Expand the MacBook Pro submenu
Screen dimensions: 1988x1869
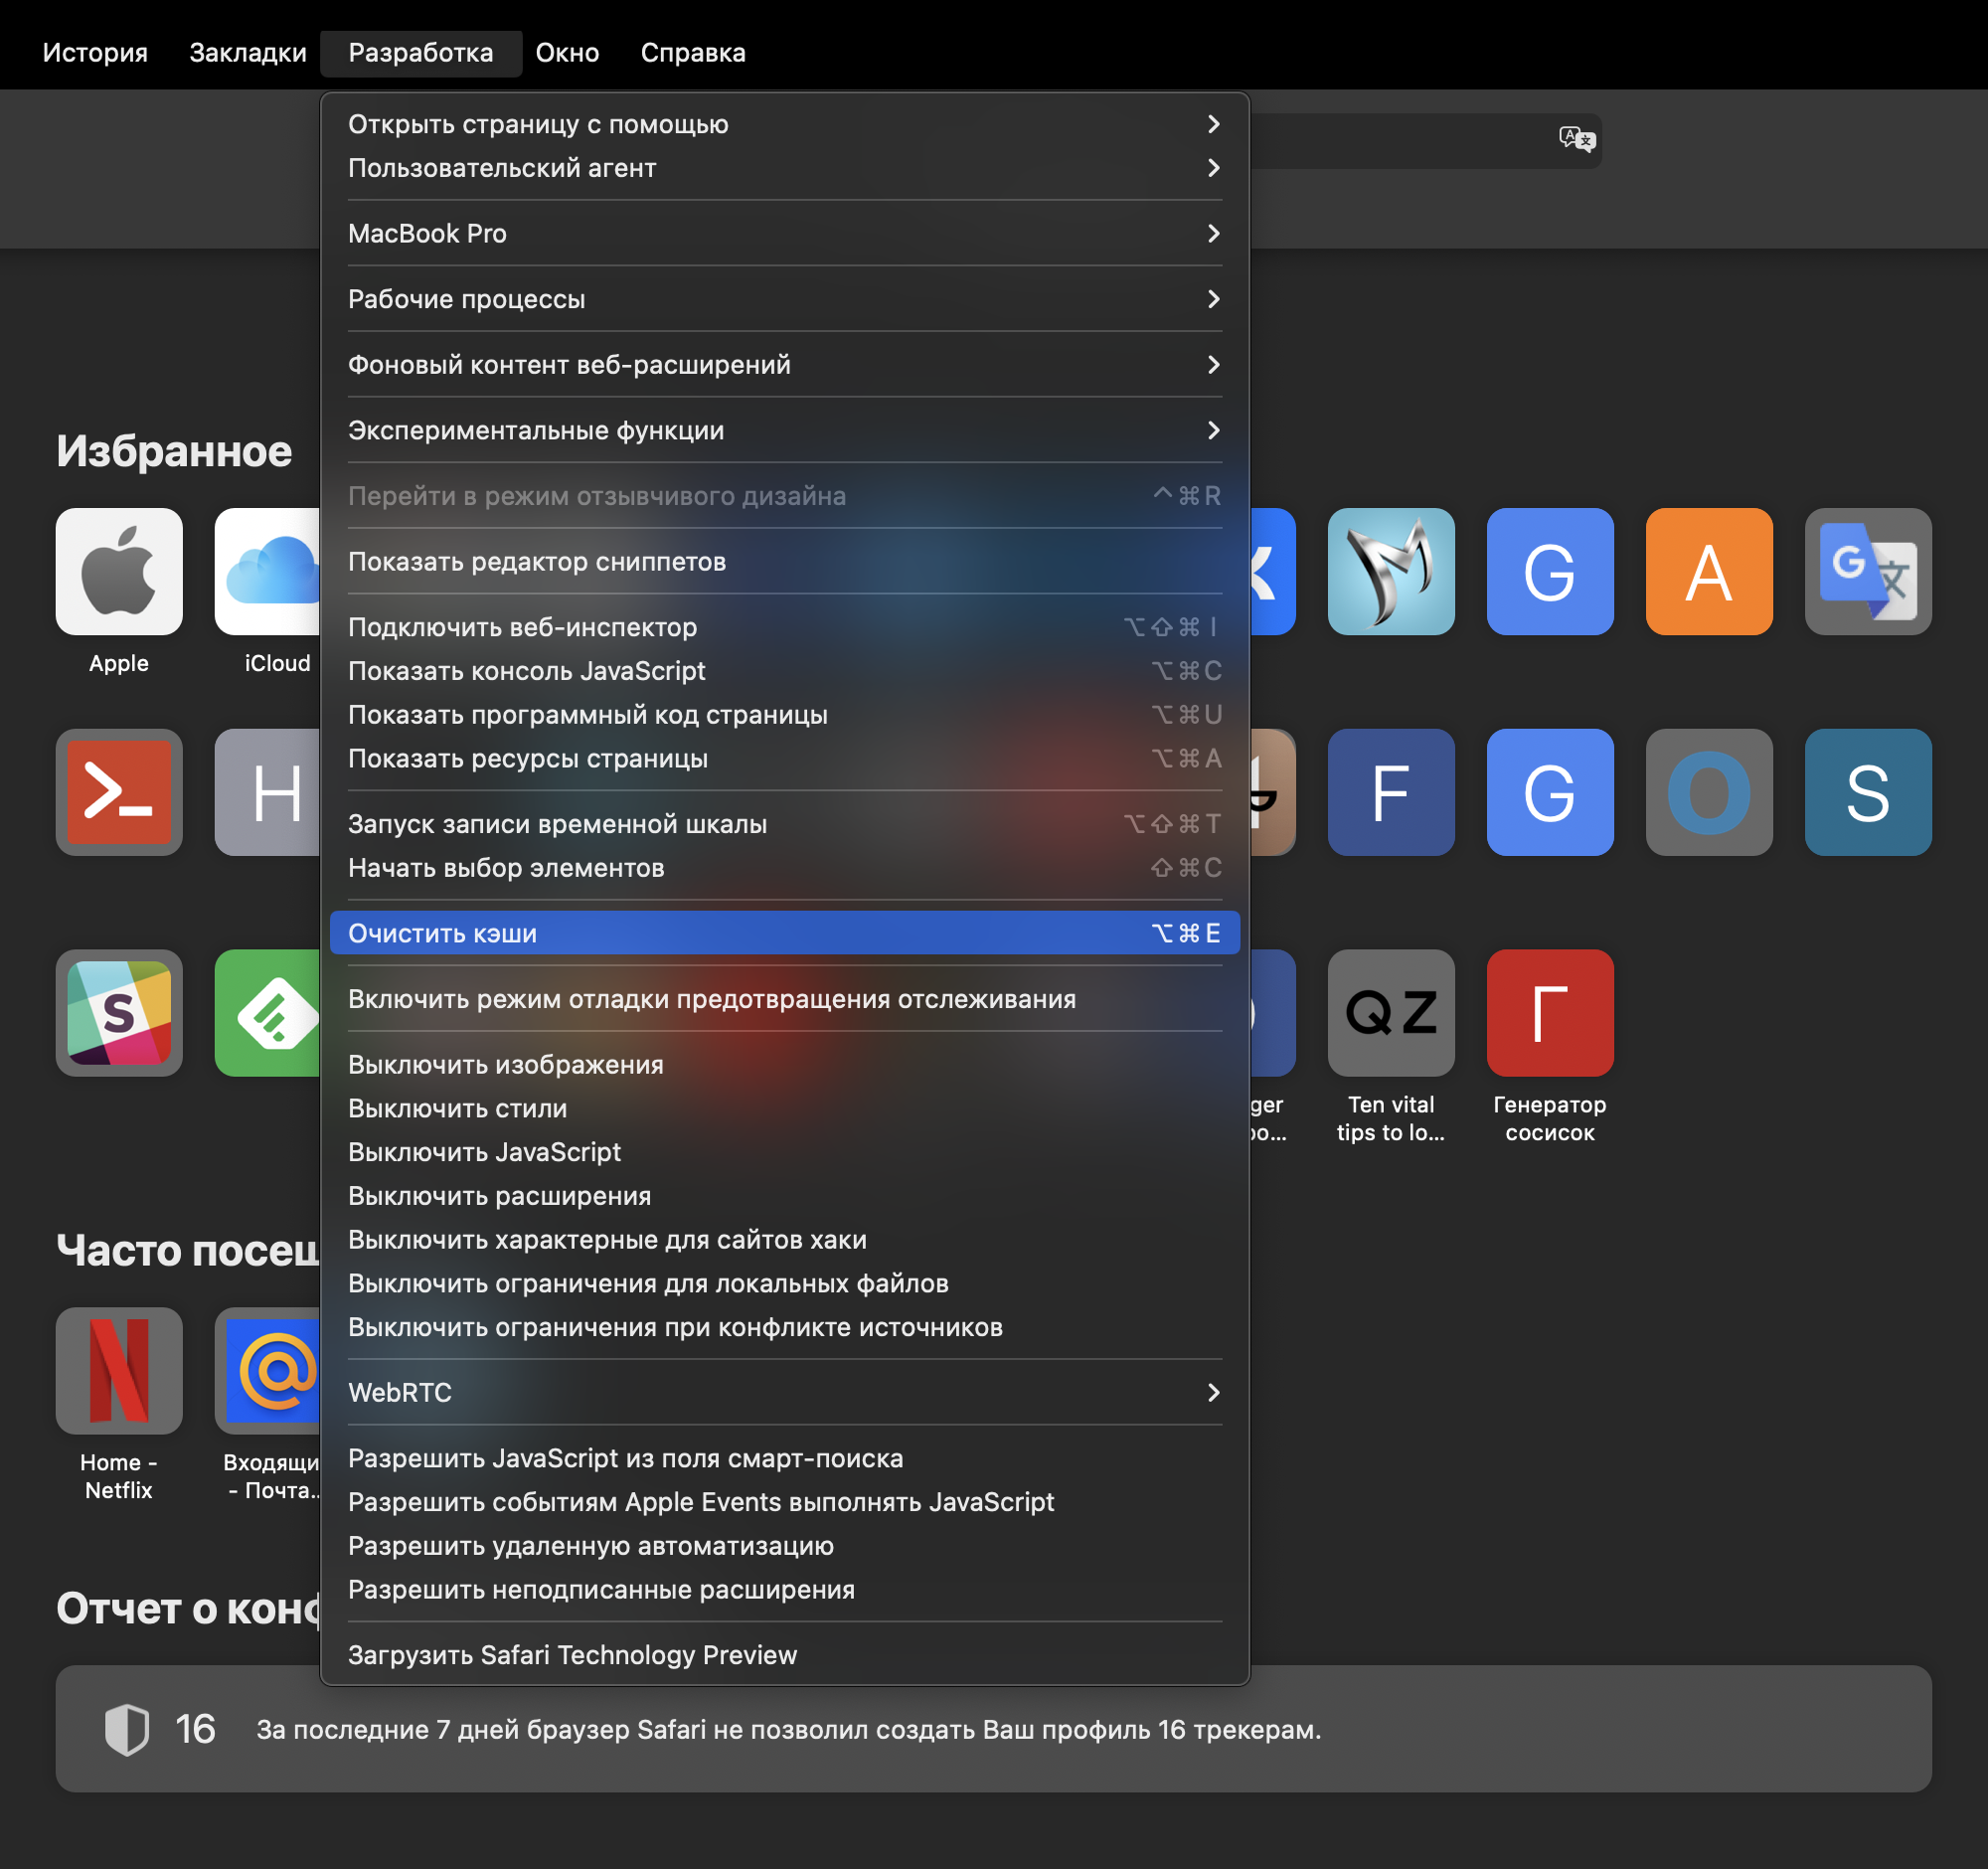click(785, 233)
